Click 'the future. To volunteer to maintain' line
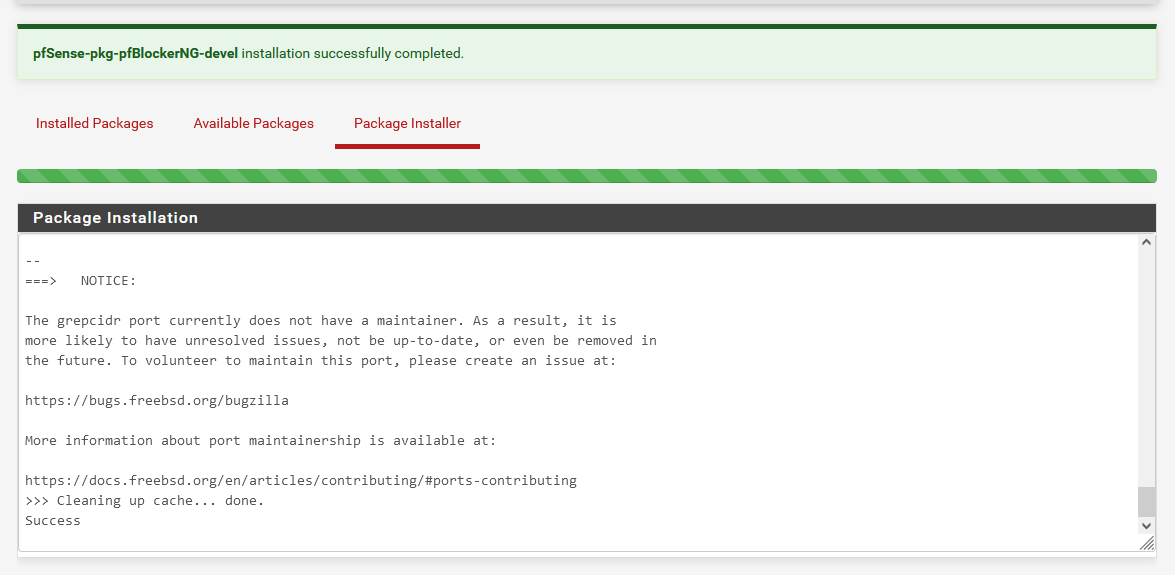 [x=321, y=361]
